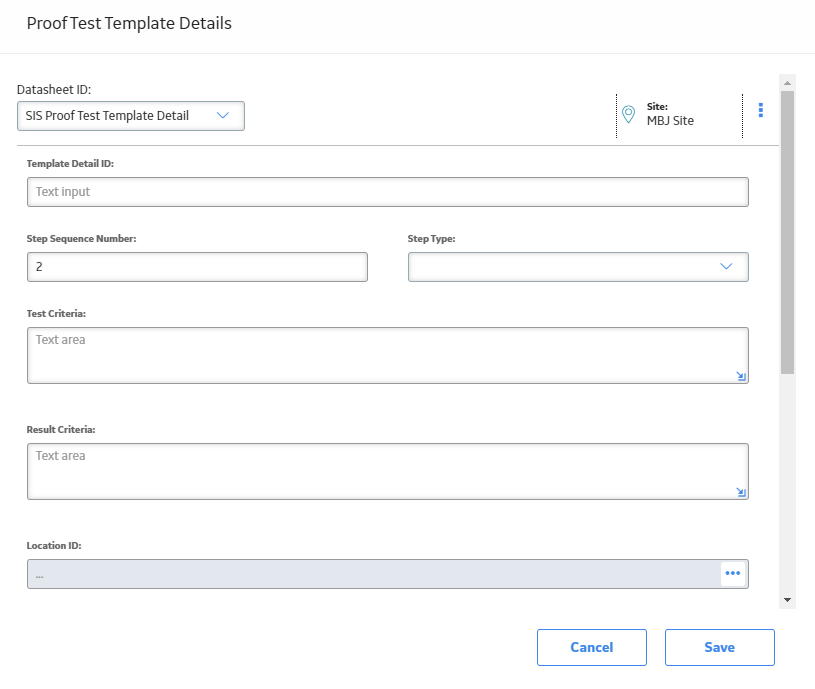Click the Site location pin icon

coord(628,114)
